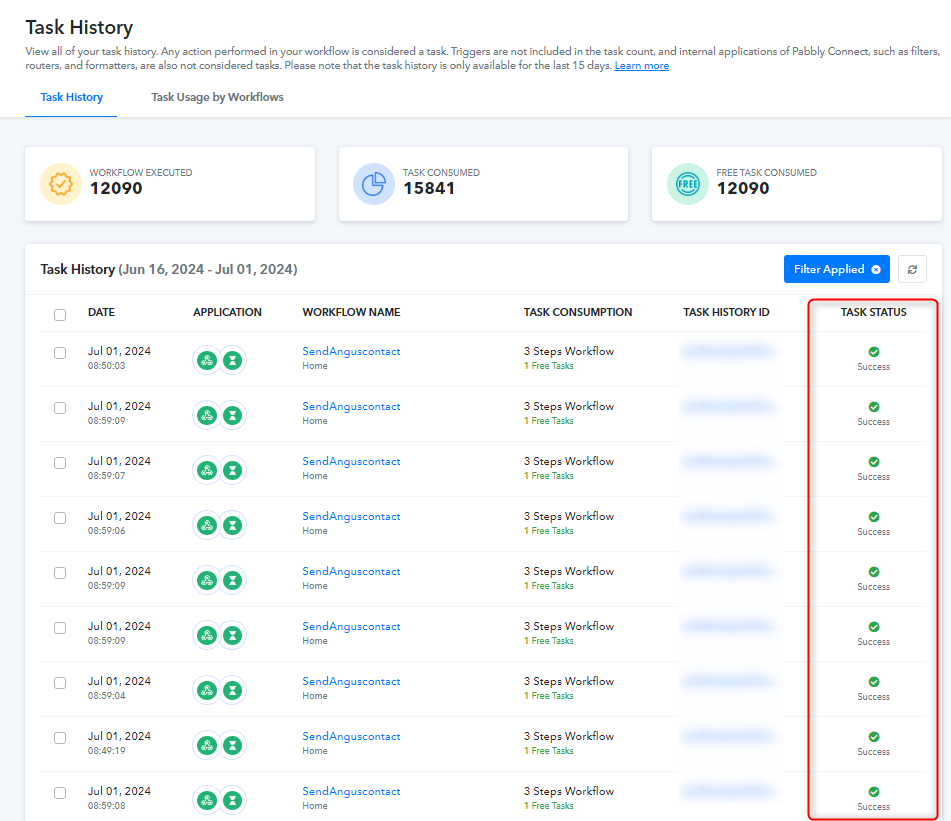Click the DATE column header
Image resolution: width=951 pixels, height=821 pixels.
coord(101,312)
